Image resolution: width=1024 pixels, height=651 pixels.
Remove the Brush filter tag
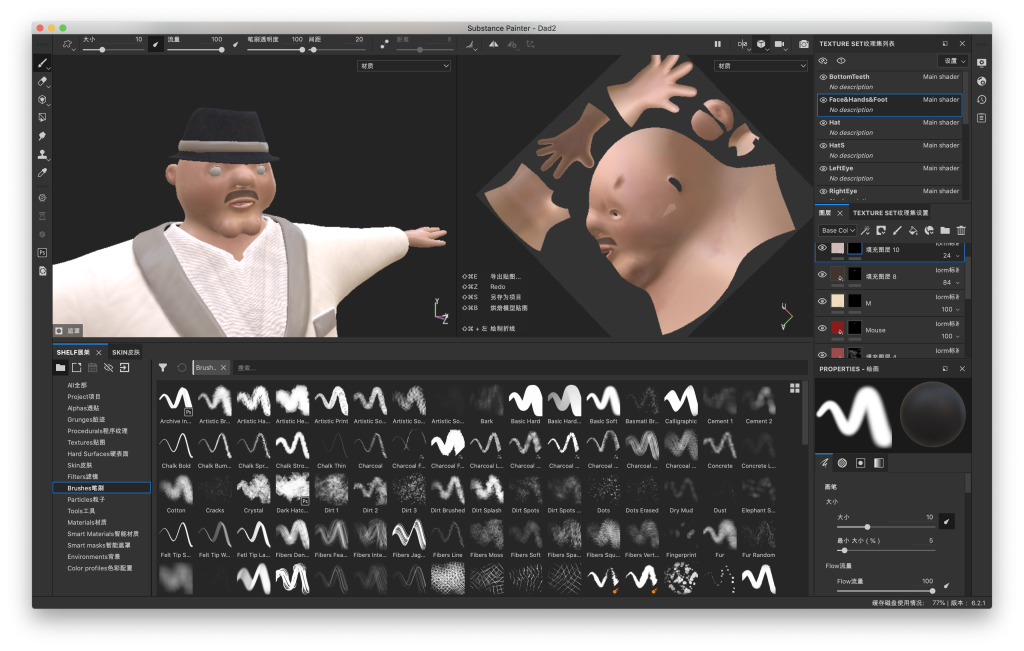pyautogui.click(x=223, y=368)
